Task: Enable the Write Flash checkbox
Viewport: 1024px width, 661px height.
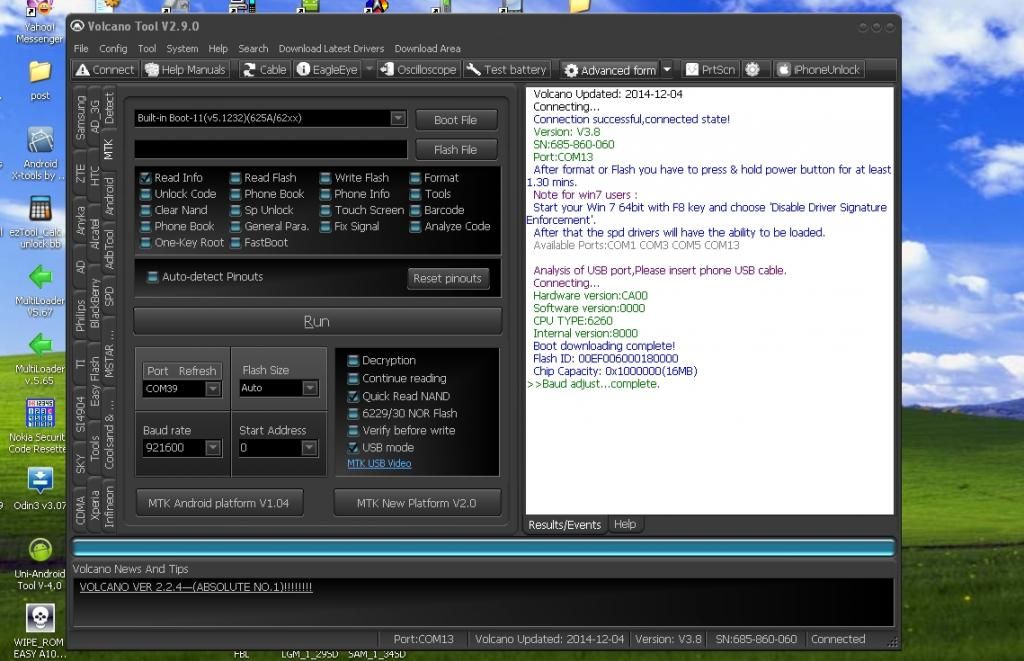Action: tap(326, 178)
